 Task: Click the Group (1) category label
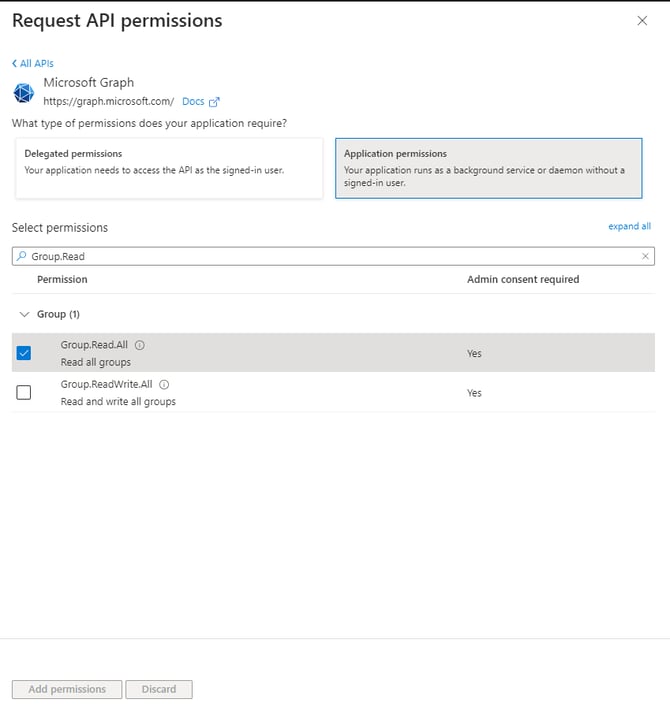click(58, 314)
